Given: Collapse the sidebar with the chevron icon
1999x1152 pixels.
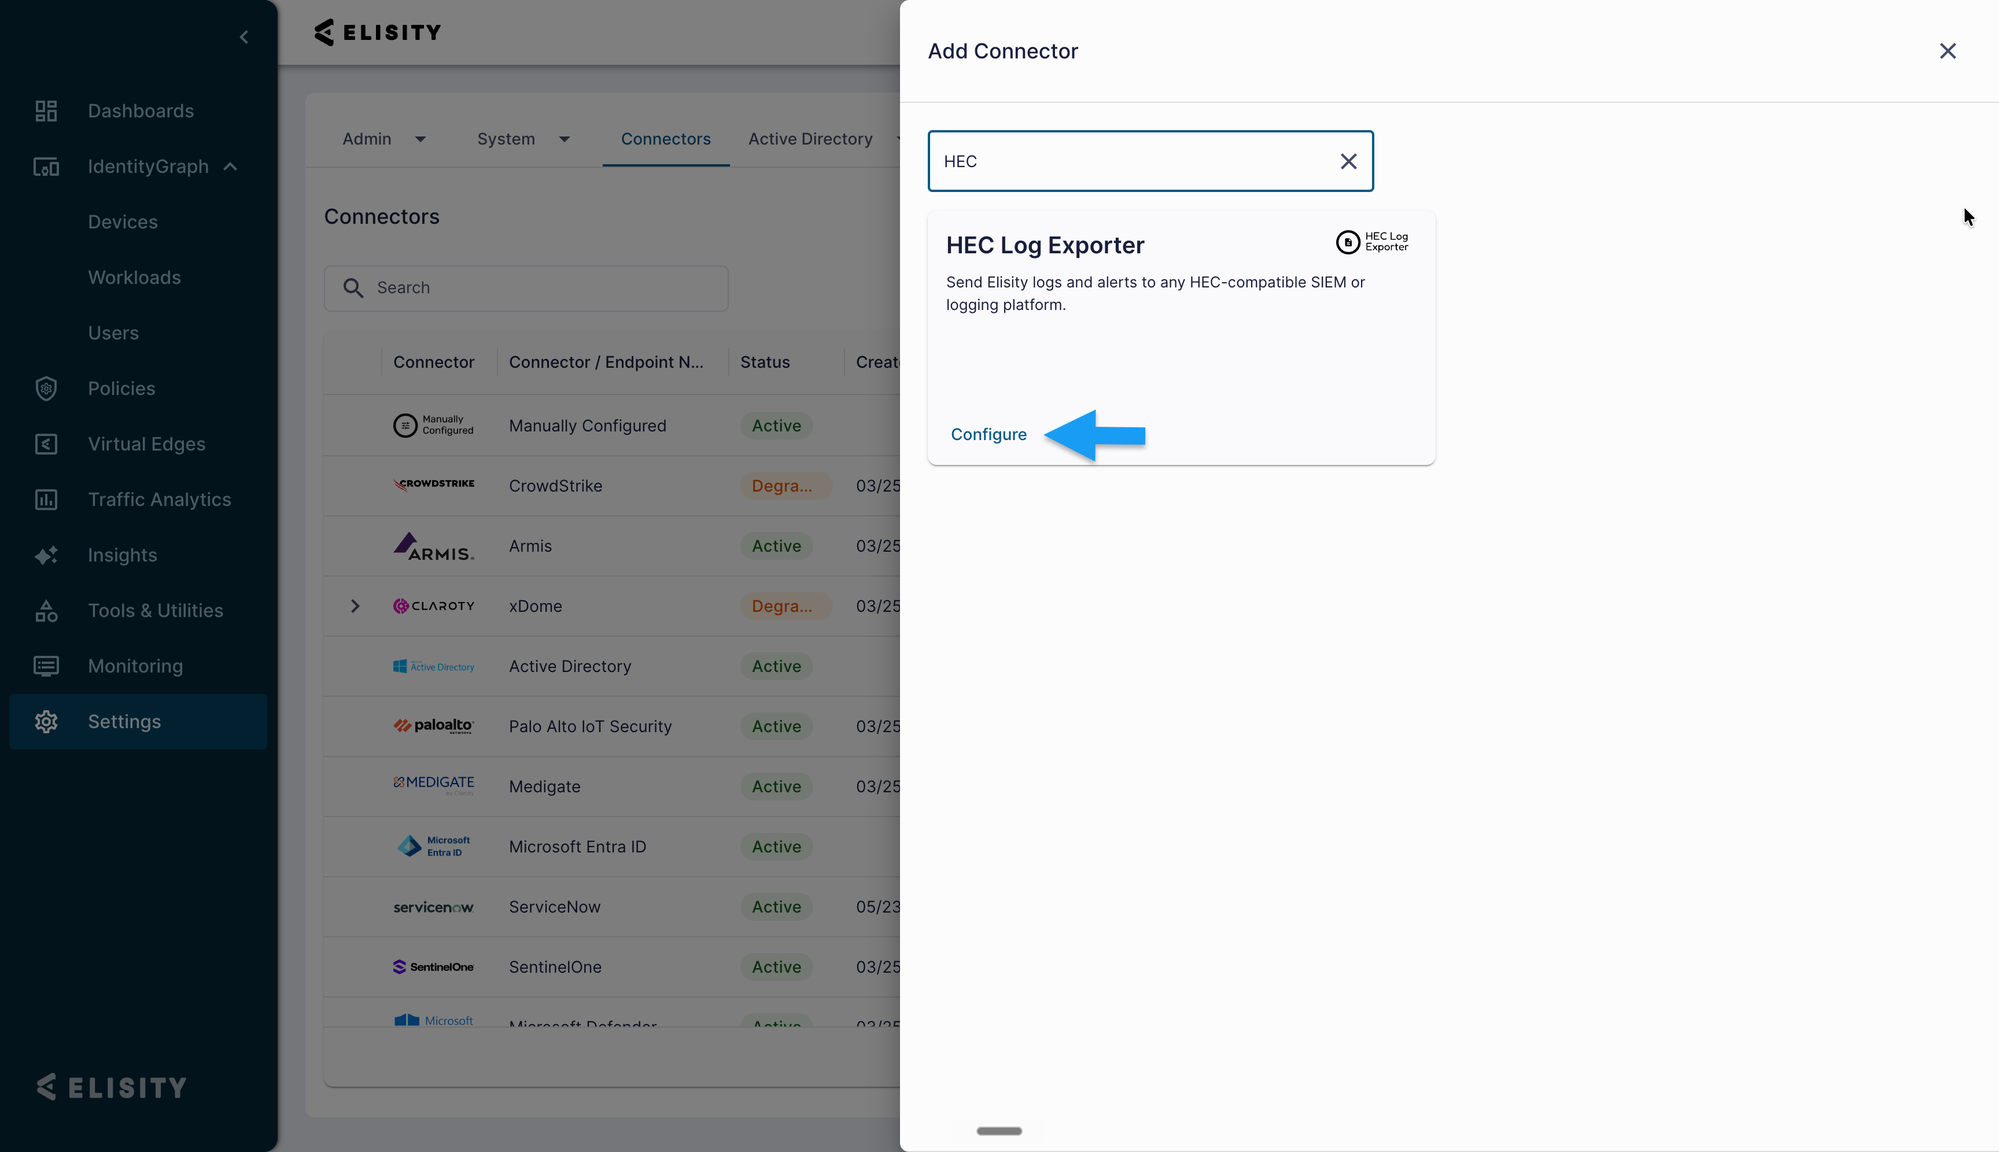Looking at the screenshot, I should [244, 37].
